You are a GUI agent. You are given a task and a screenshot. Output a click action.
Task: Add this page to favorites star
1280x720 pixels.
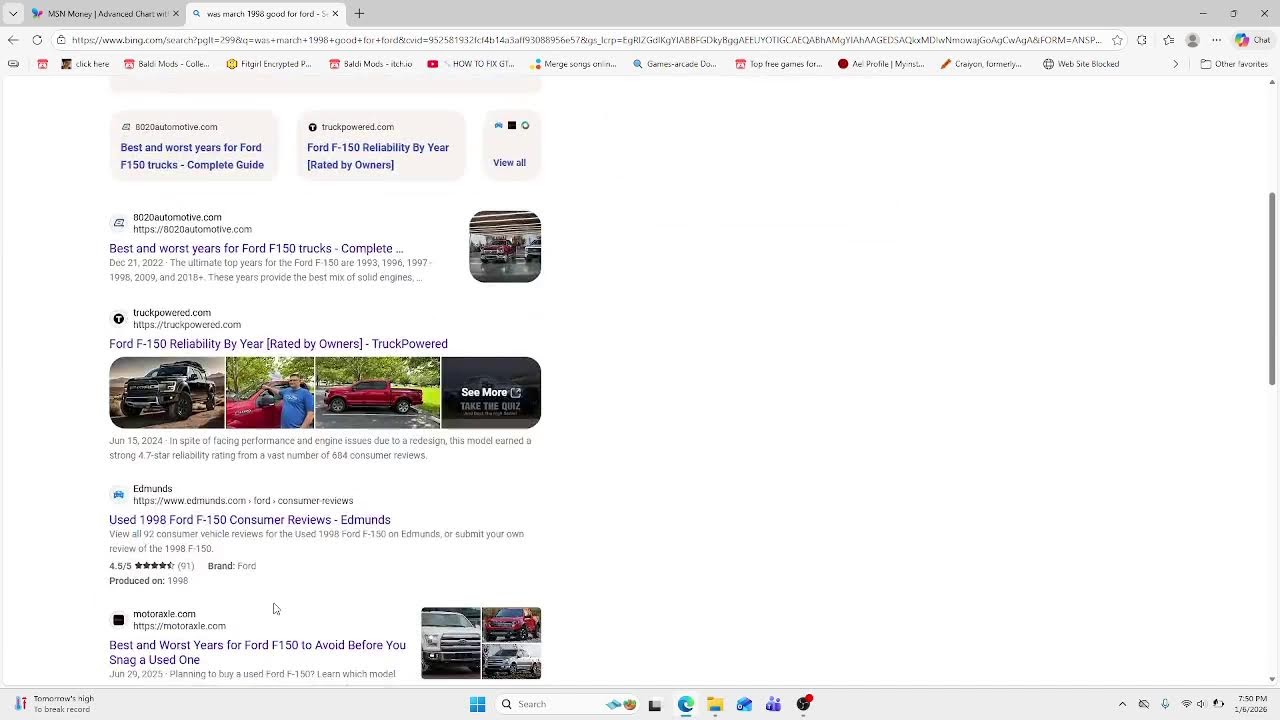tap(1117, 40)
